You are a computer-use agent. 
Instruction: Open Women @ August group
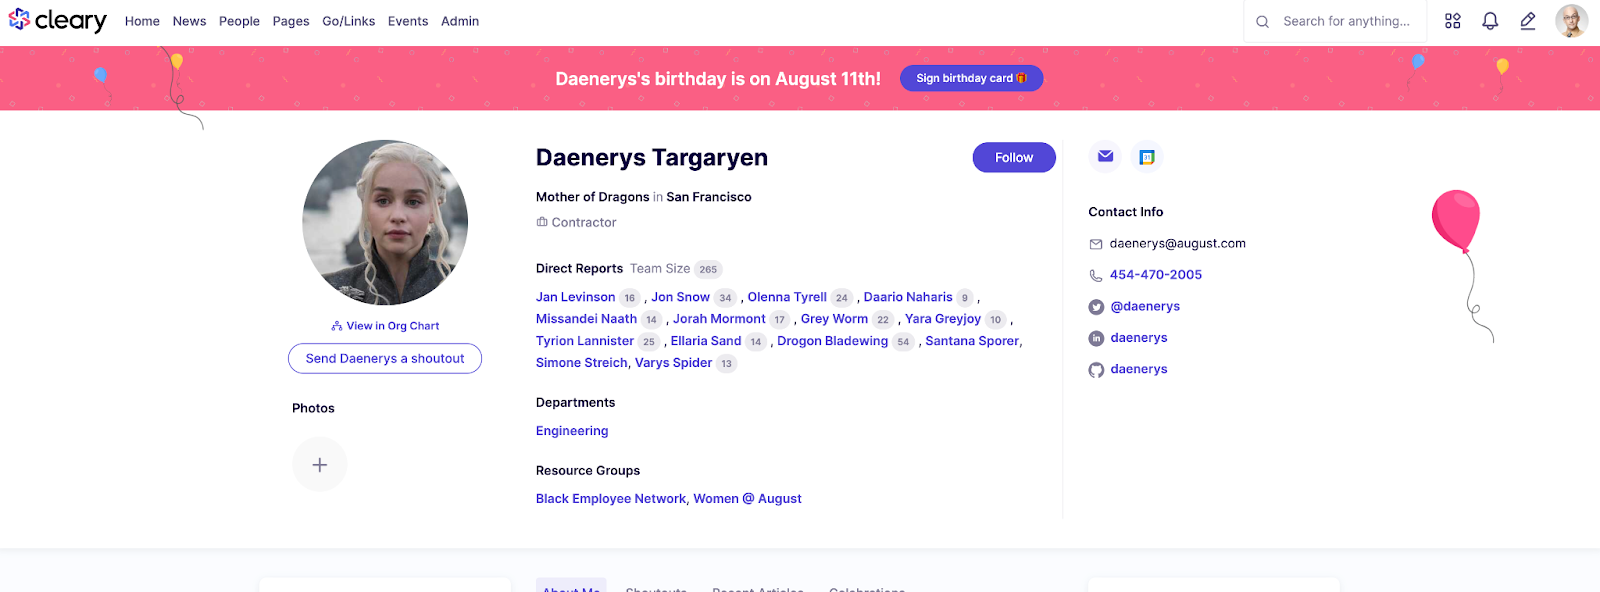[747, 499]
